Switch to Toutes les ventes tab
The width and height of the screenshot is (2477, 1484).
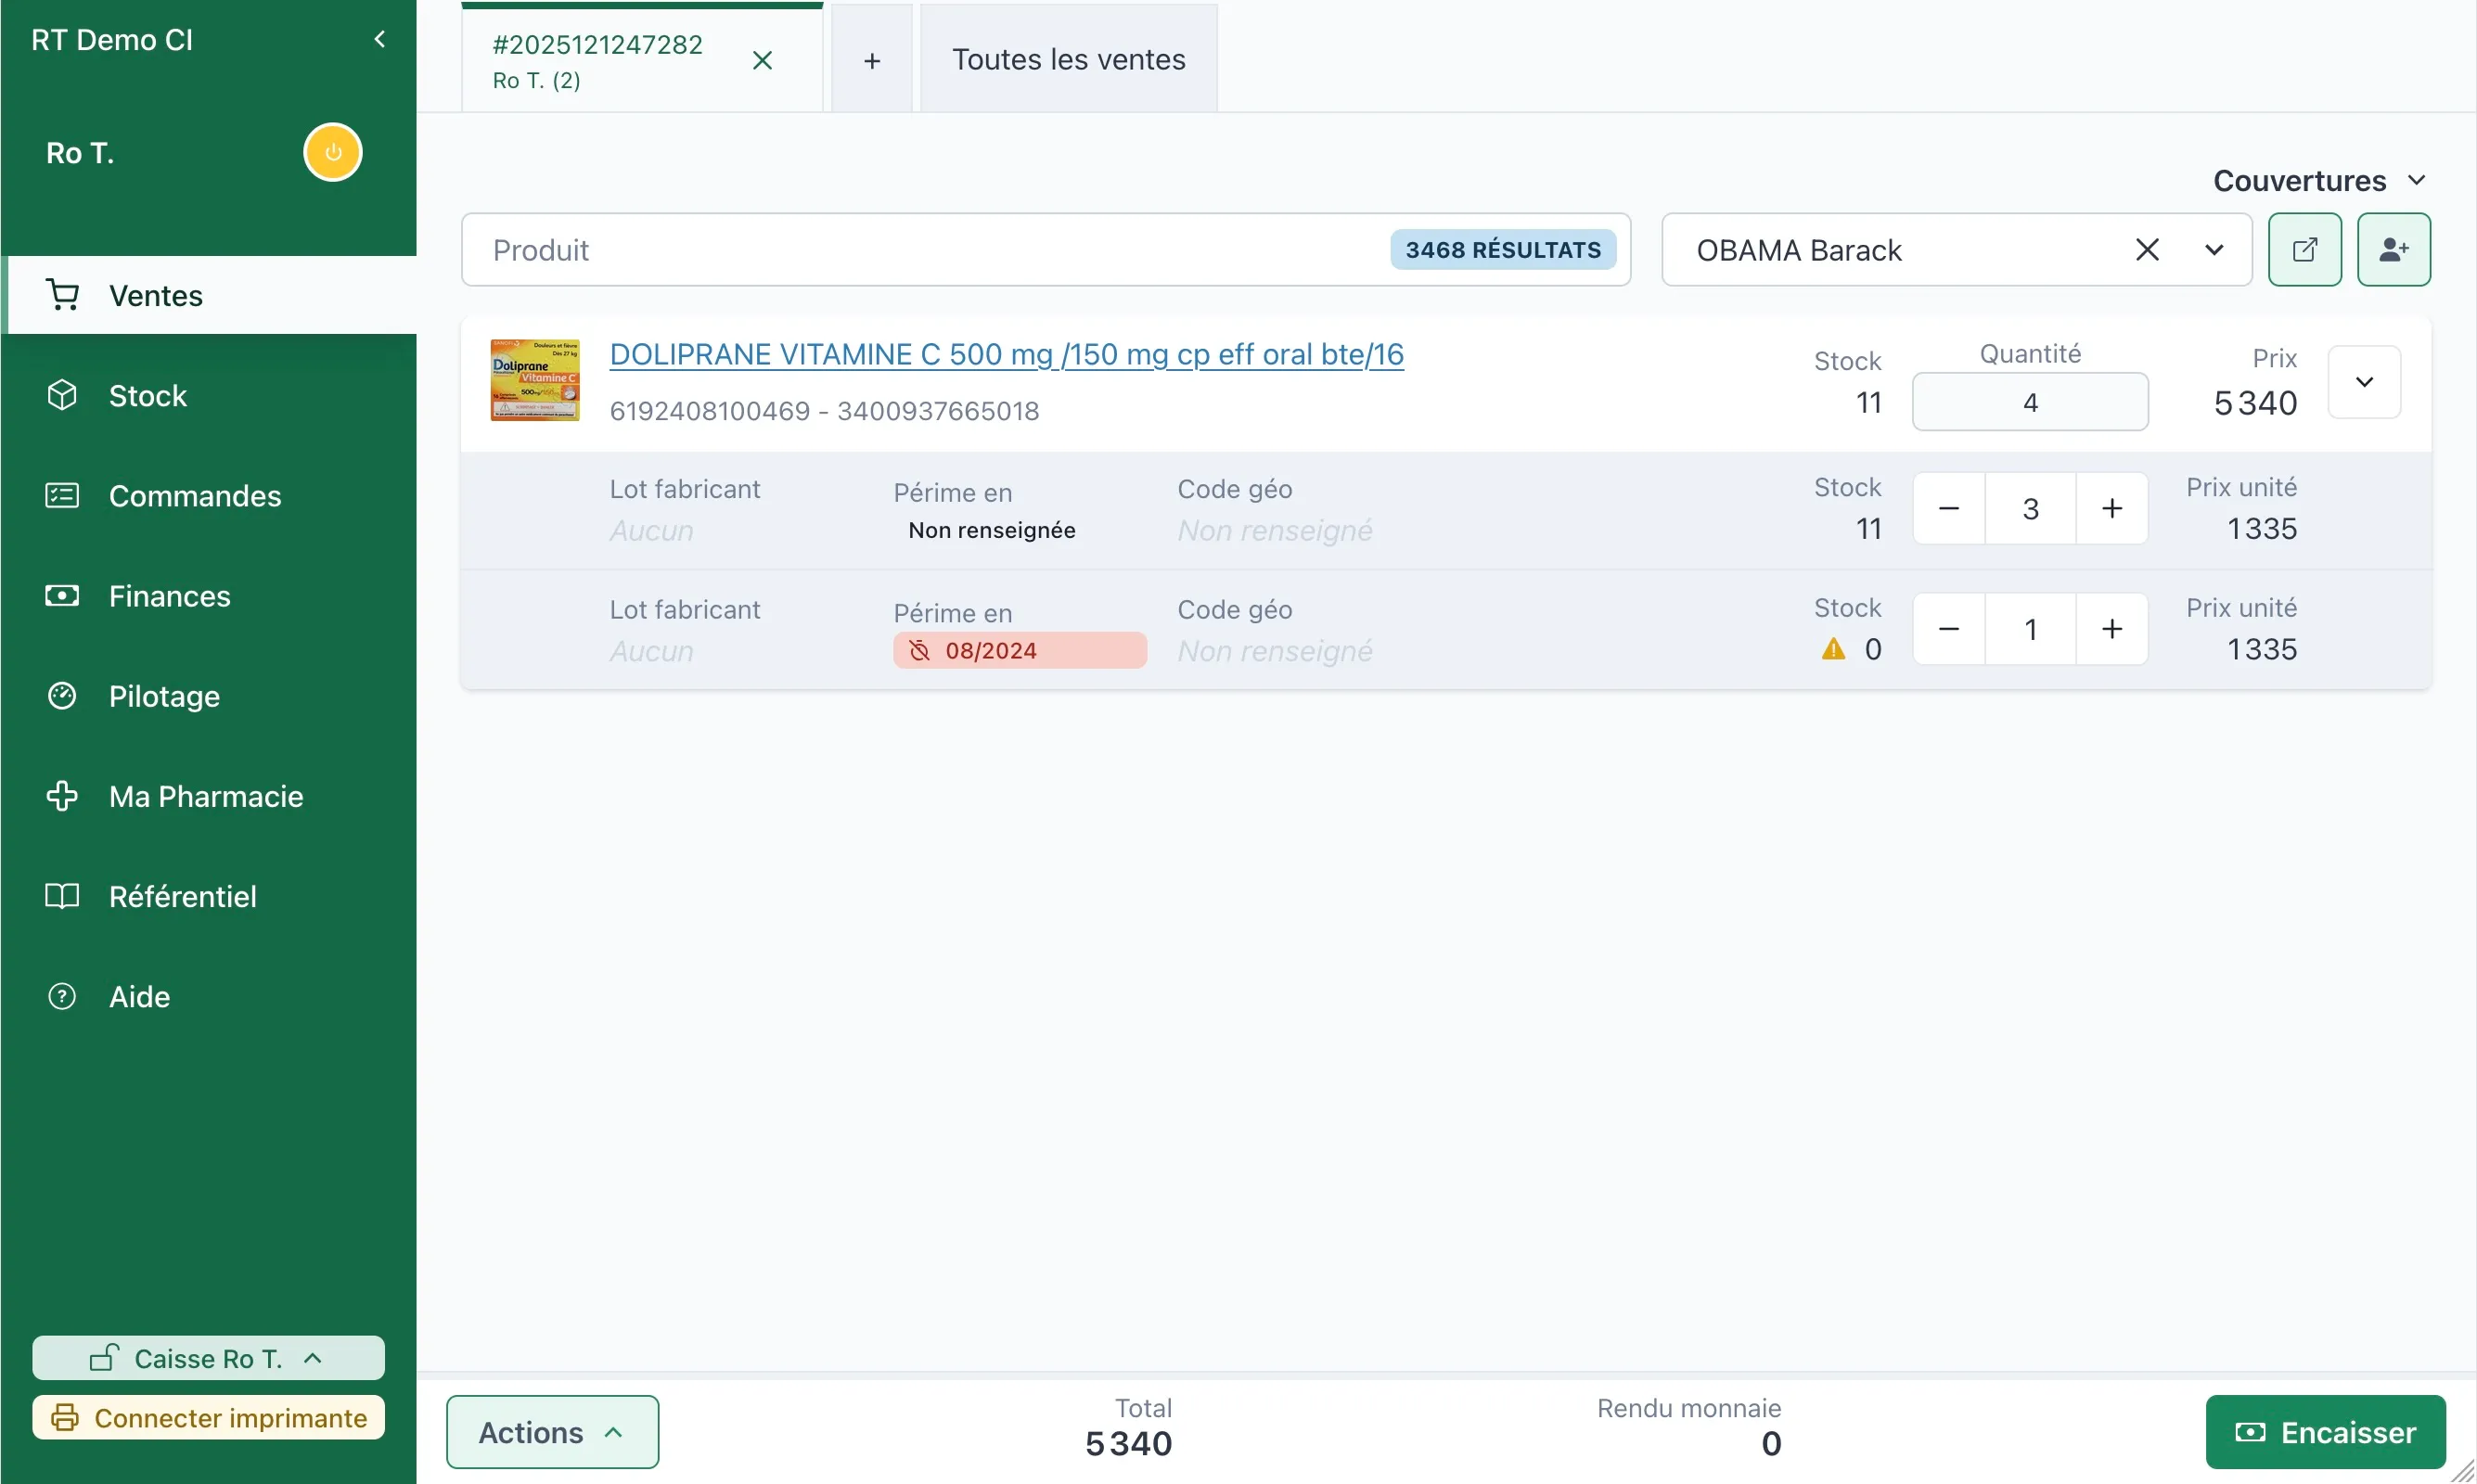coord(1067,60)
